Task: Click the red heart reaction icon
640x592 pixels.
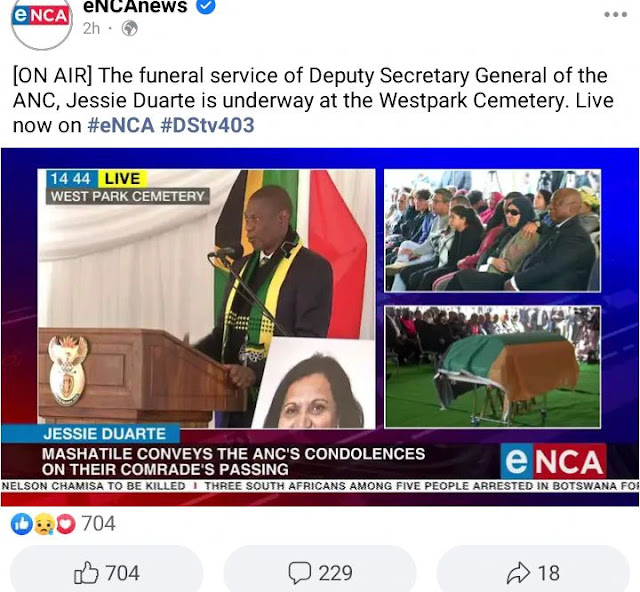Action: 65,524
